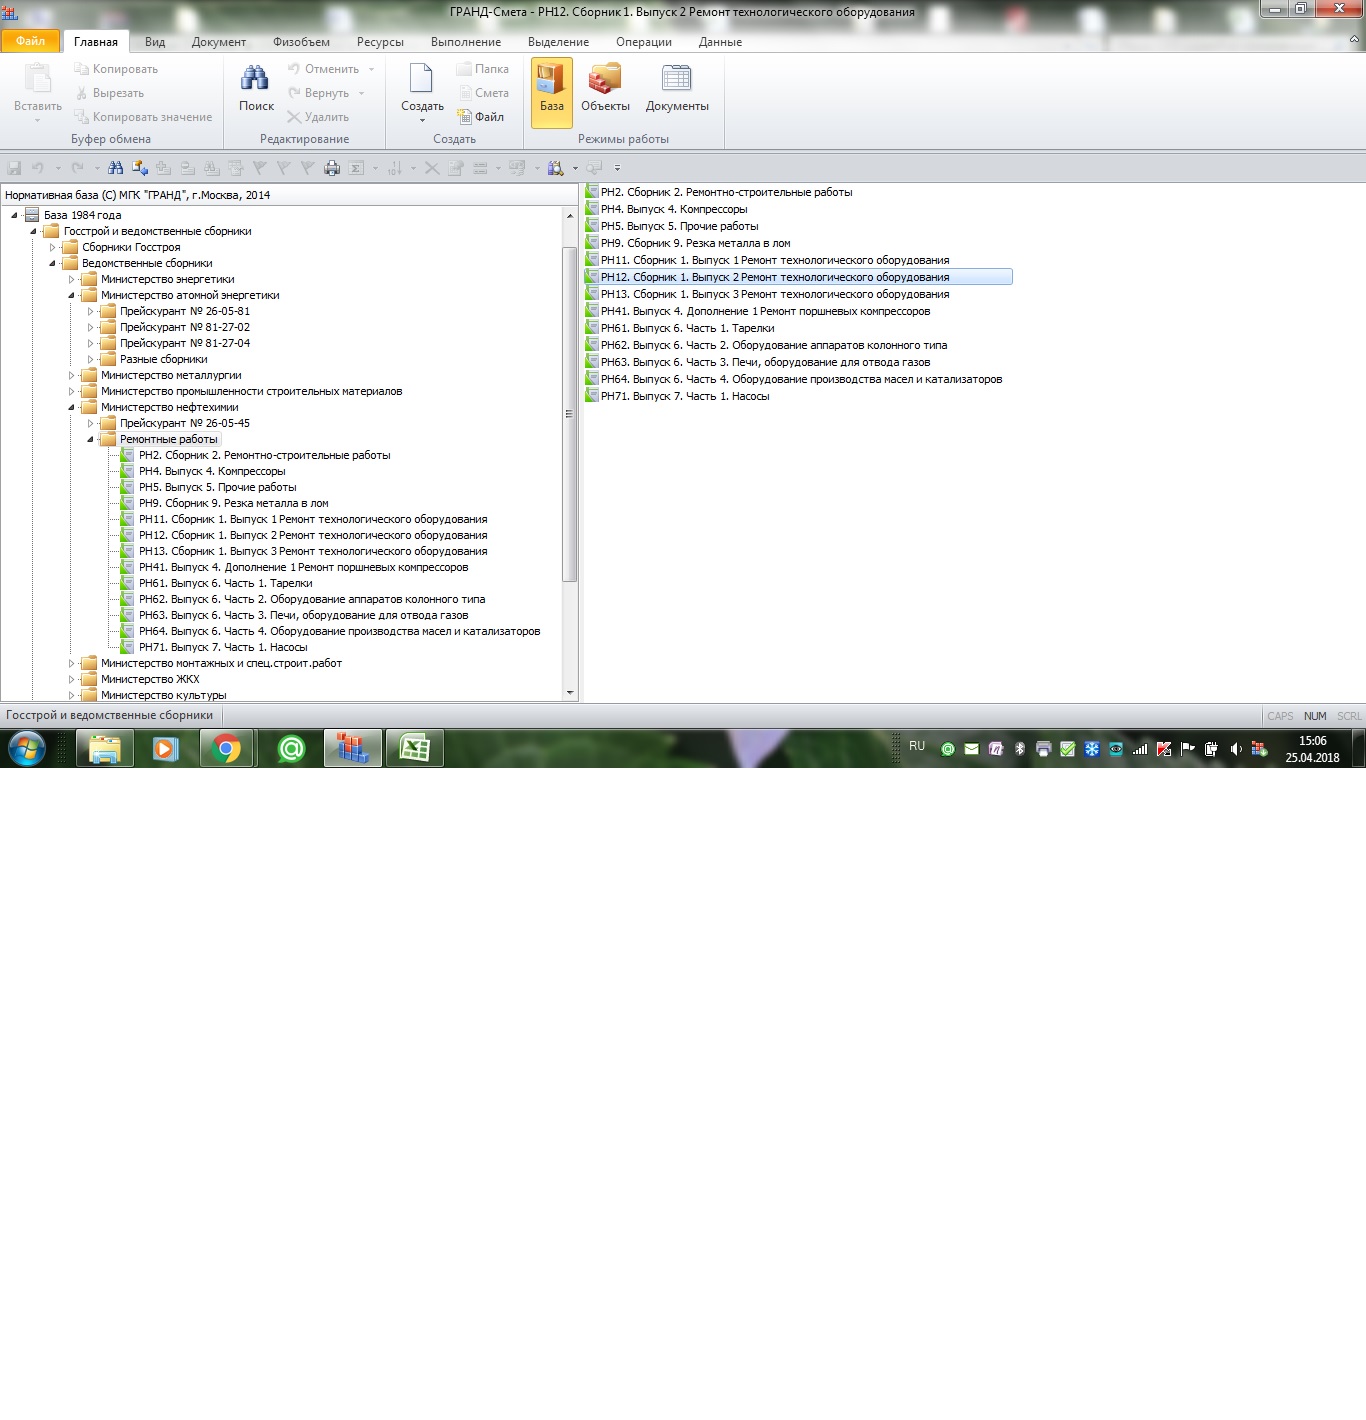Switch to the Физобъем ribbon tab
1366x1420 pixels.
point(301,42)
